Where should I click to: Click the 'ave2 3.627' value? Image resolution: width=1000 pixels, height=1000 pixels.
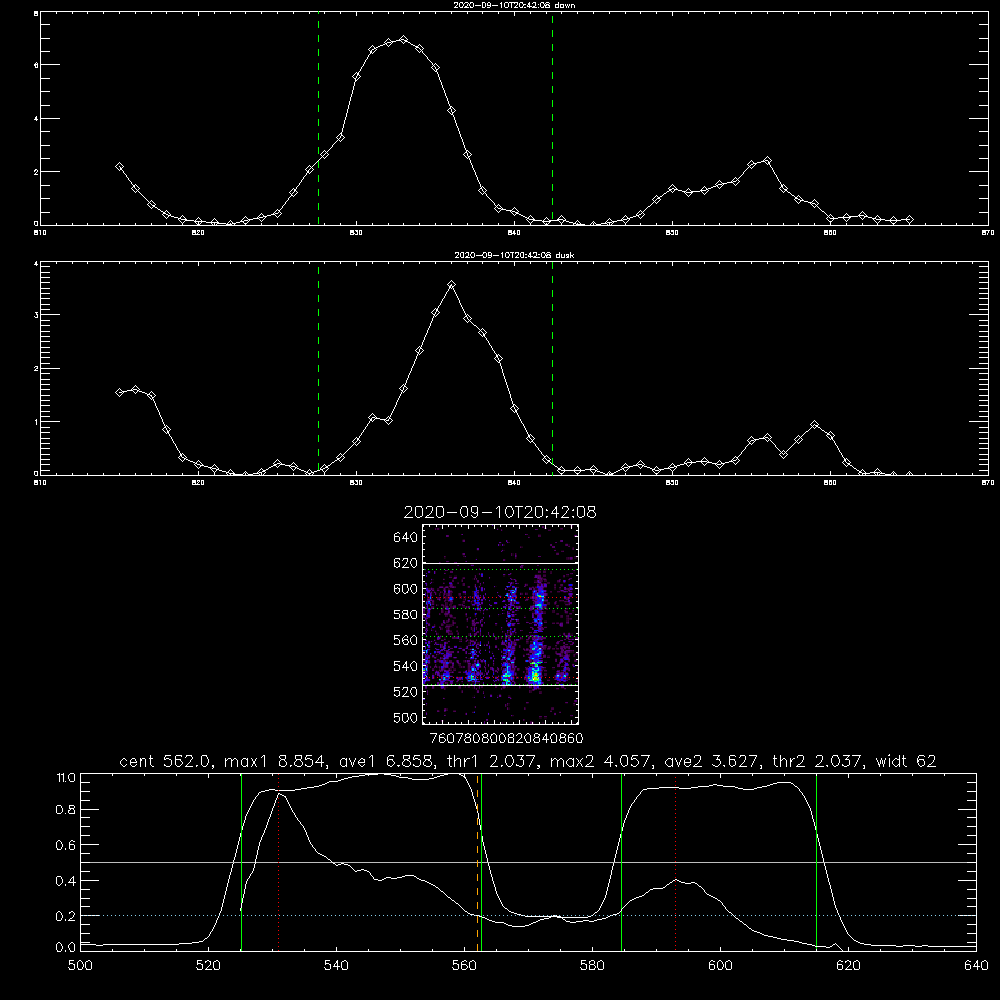(x=712, y=761)
